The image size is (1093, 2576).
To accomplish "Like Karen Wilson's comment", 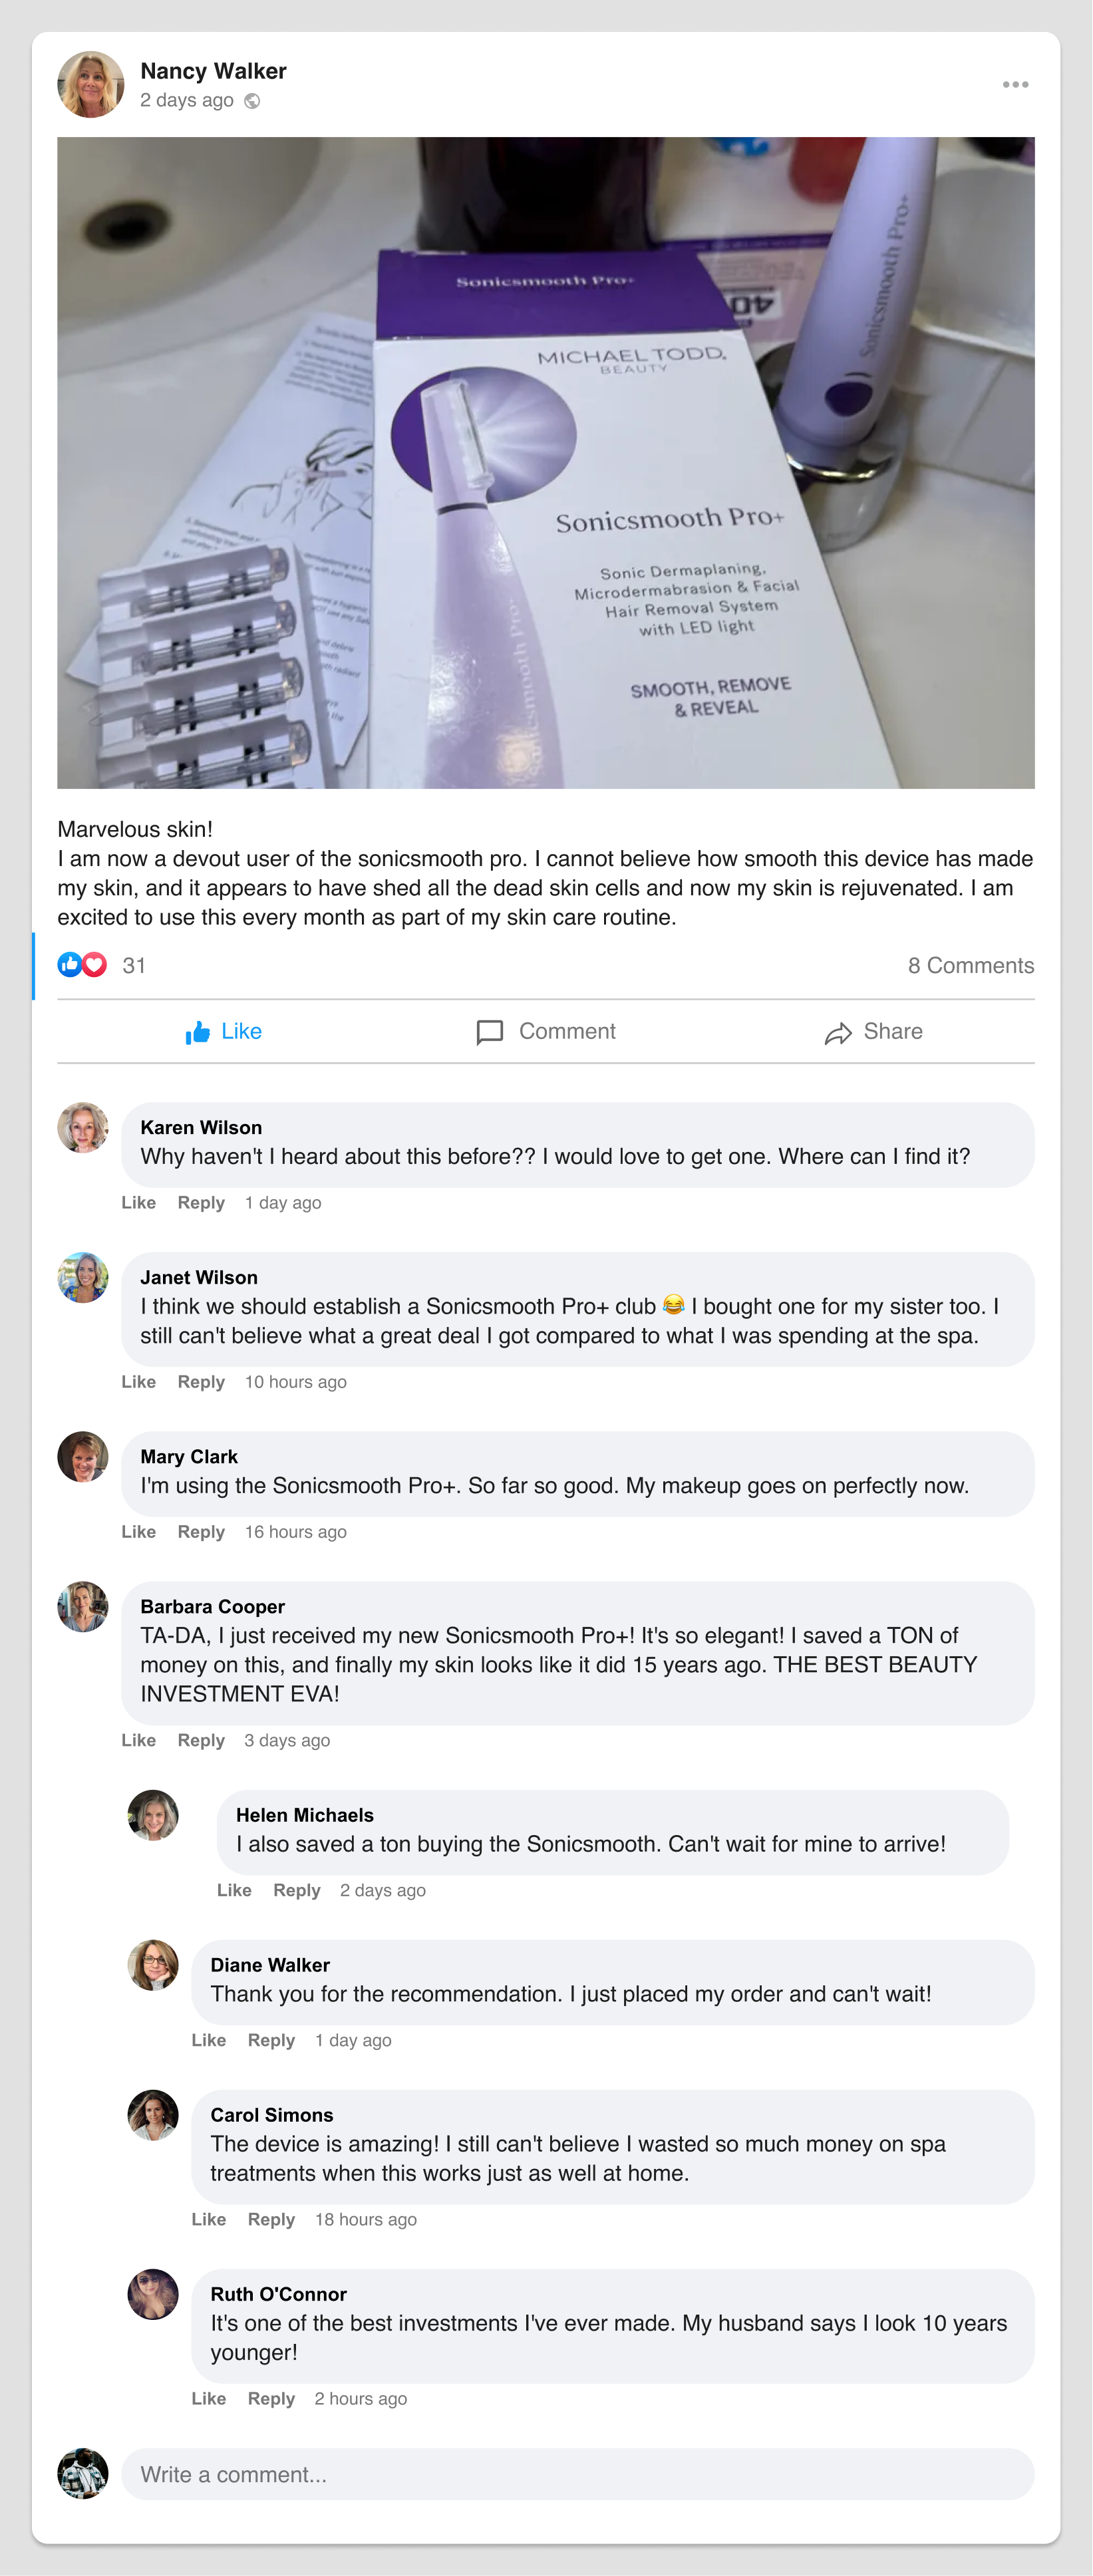I will [x=138, y=1203].
